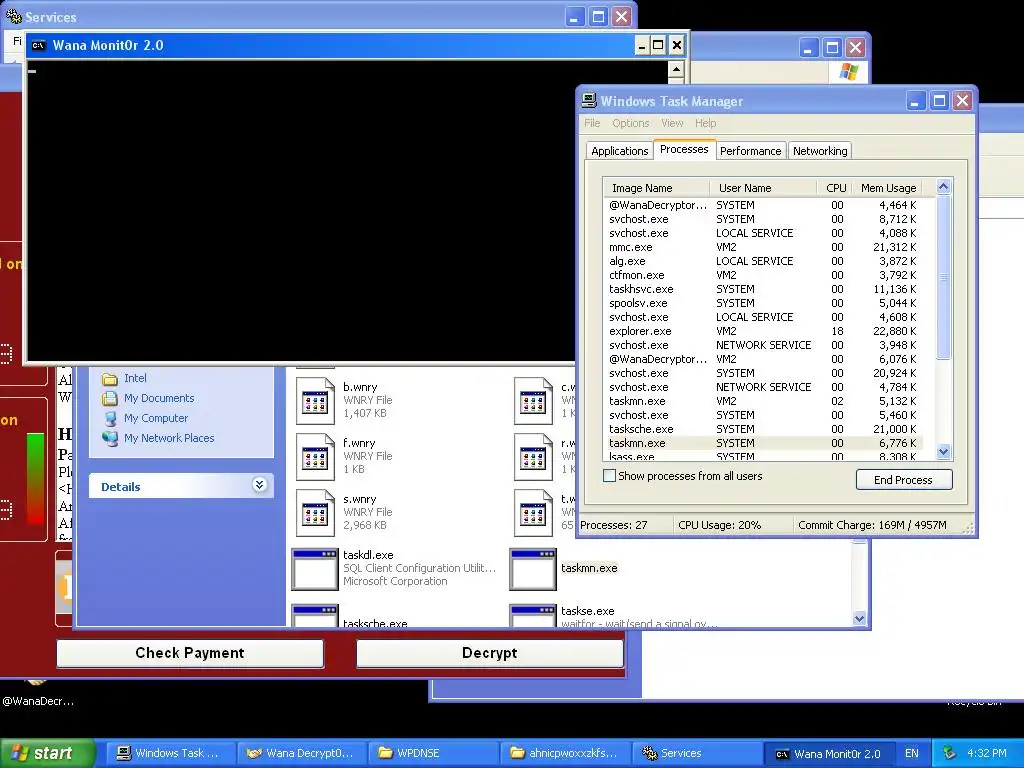
Task: Select ctfmon.exe process row
Action: [x=763, y=276]
